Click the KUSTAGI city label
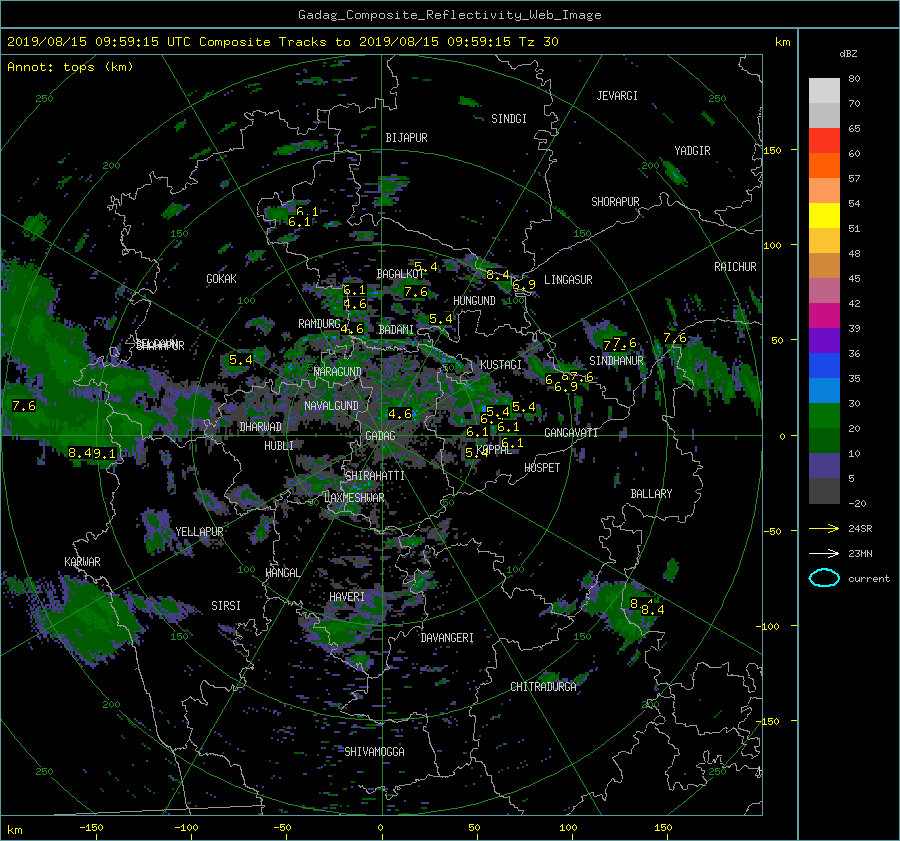900x841 pixels. click(501, 365)
